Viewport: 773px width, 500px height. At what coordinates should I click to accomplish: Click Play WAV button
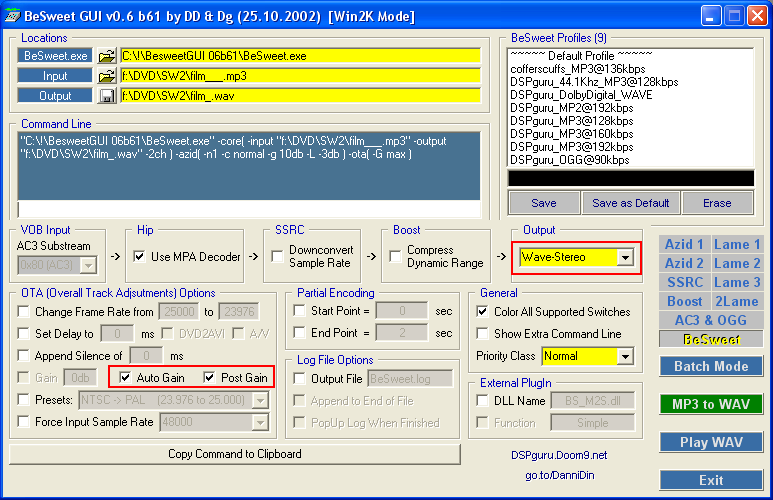[711, 442]
